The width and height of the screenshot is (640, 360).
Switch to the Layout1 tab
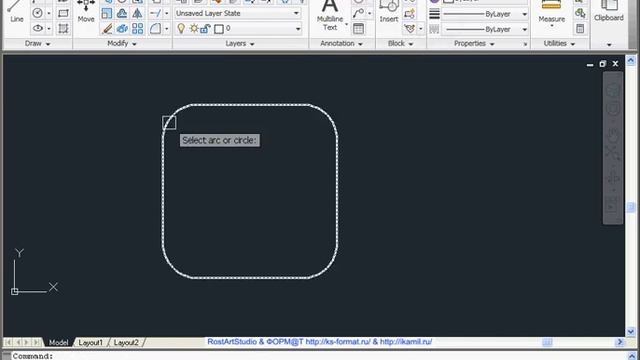pos(91,342)
